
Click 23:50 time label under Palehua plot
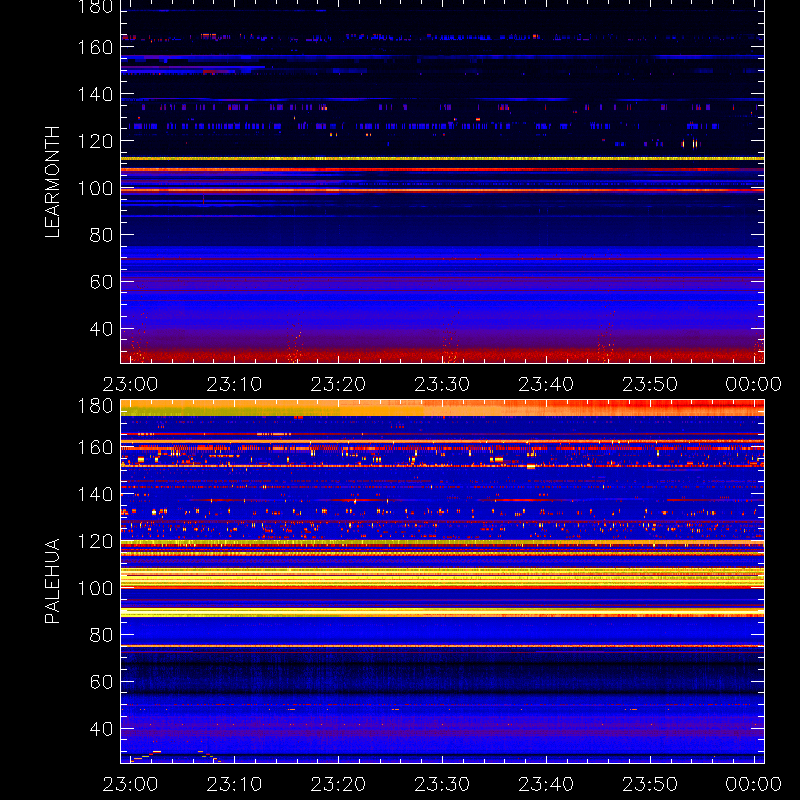(x=650, y=784)
